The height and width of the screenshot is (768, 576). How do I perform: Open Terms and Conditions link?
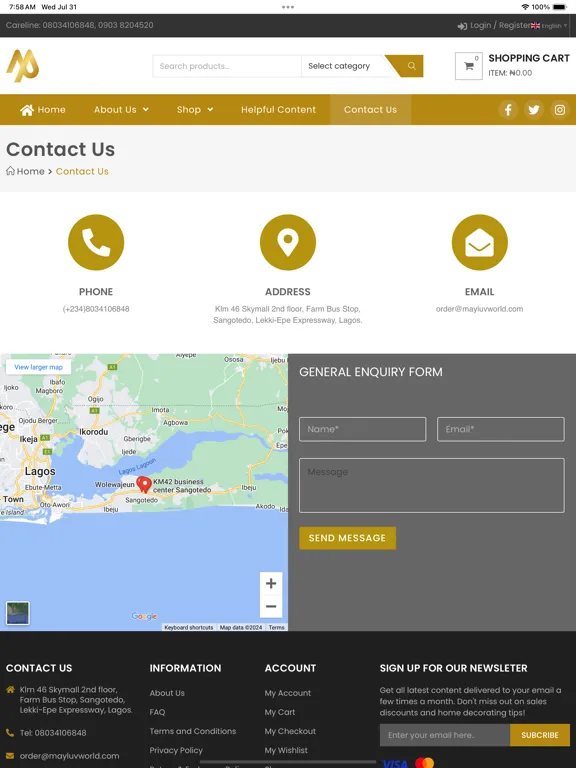(192, 731)
